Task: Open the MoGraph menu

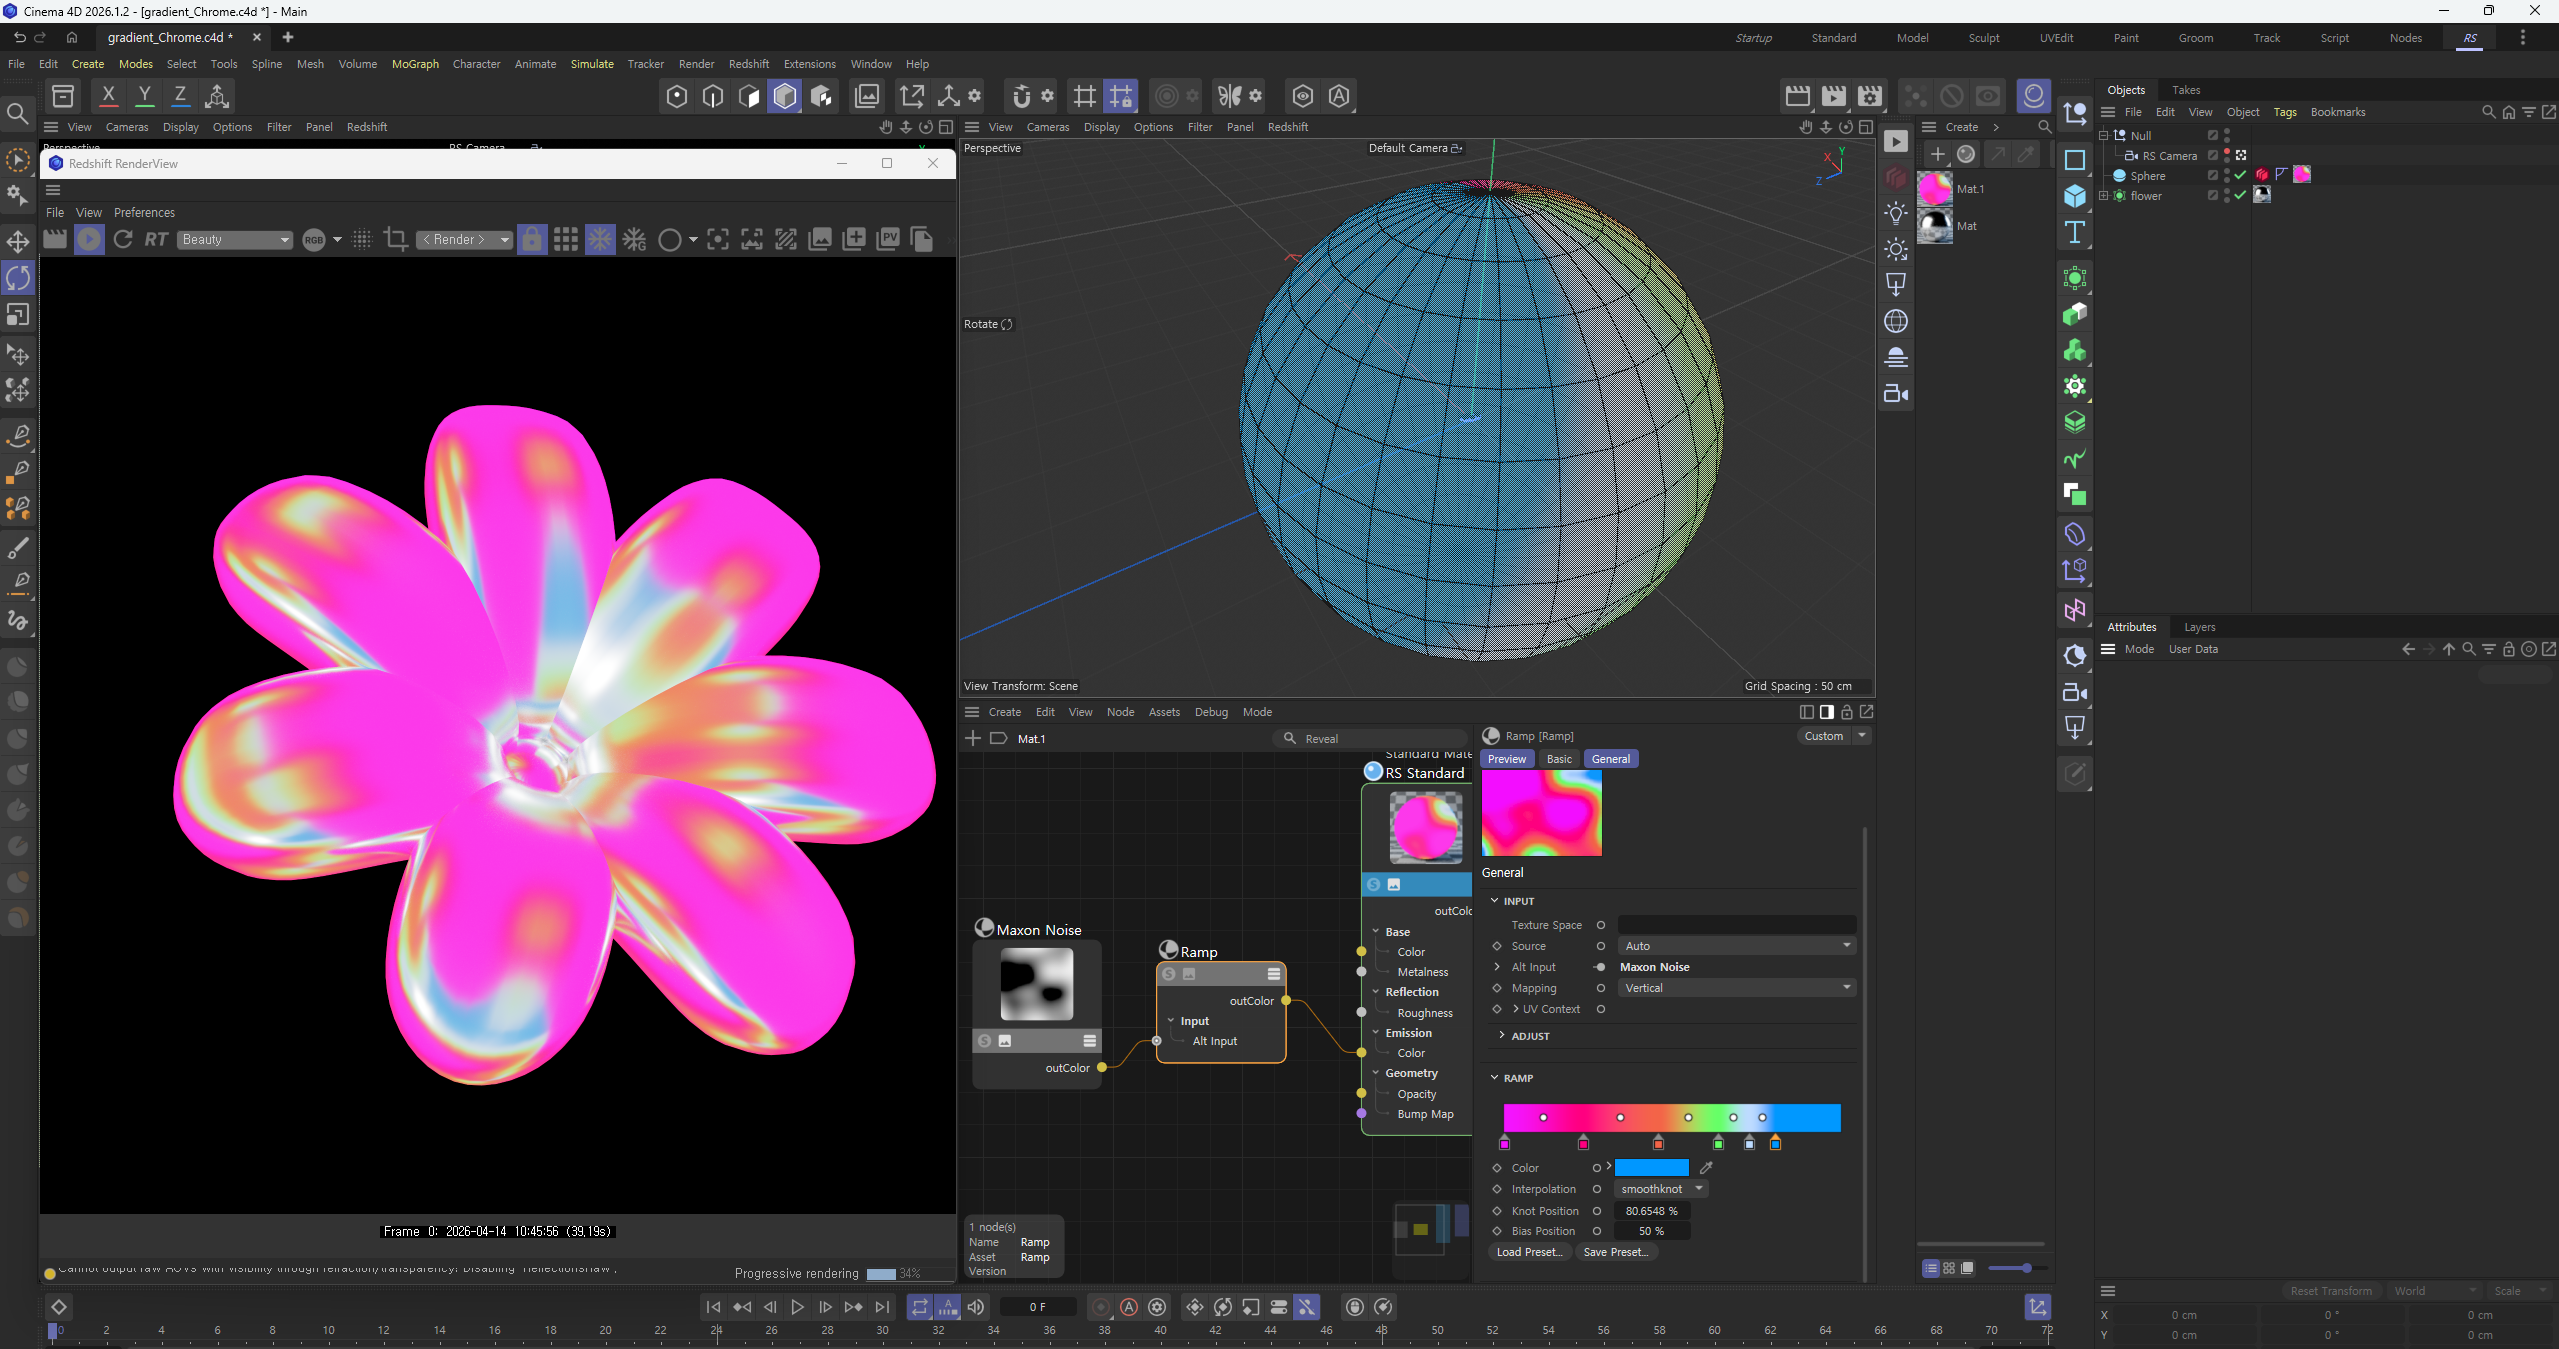Action: pyautogui.click(x=414, y=64)
